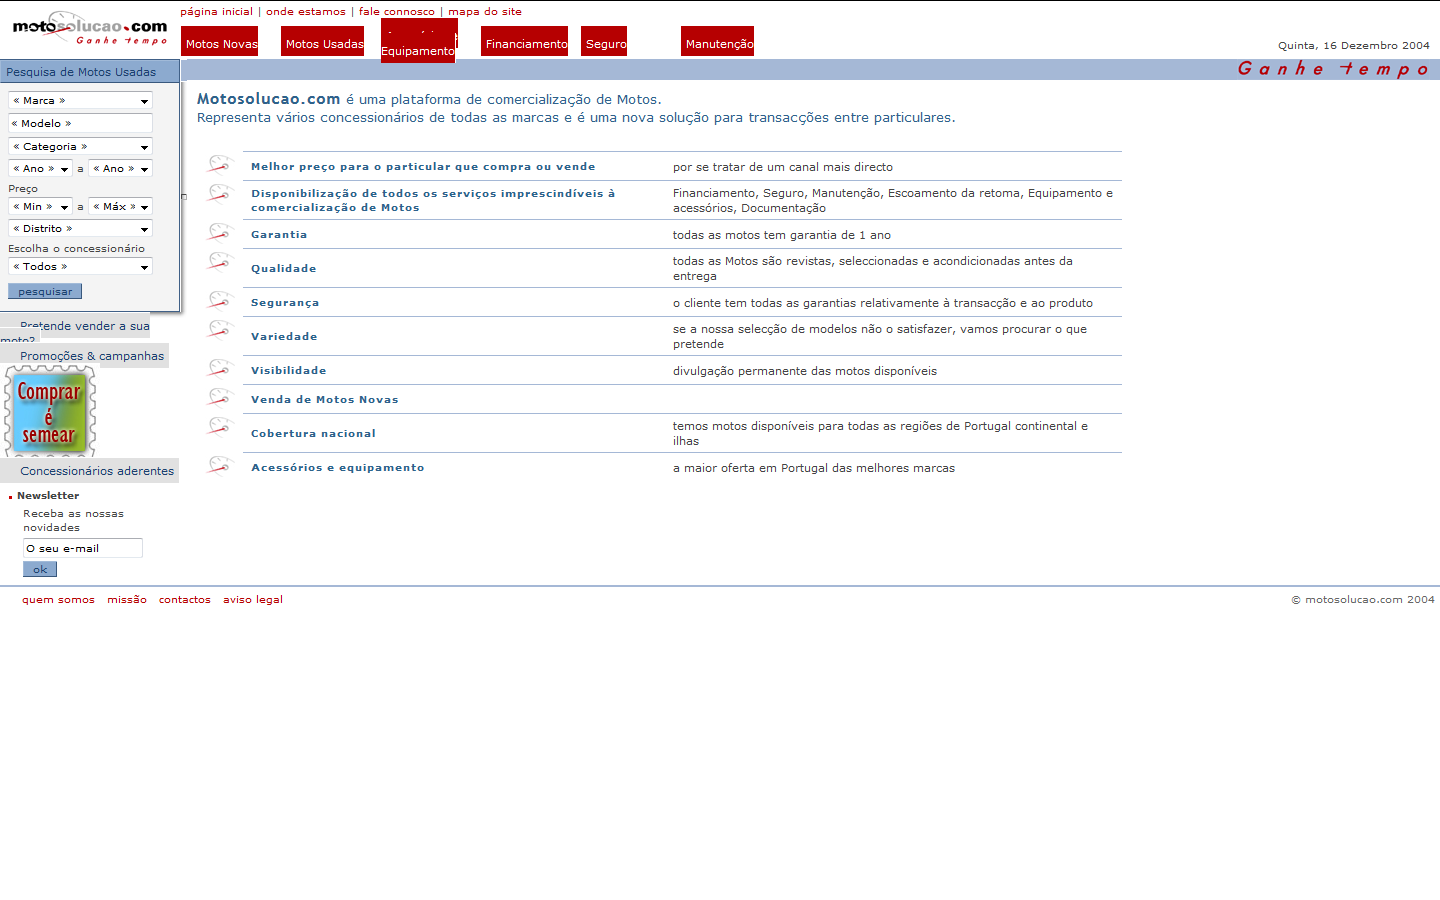The image size is (1440, 900).
Task: Click the motorcycle icon beside Garantia
Action: [220, 232]
